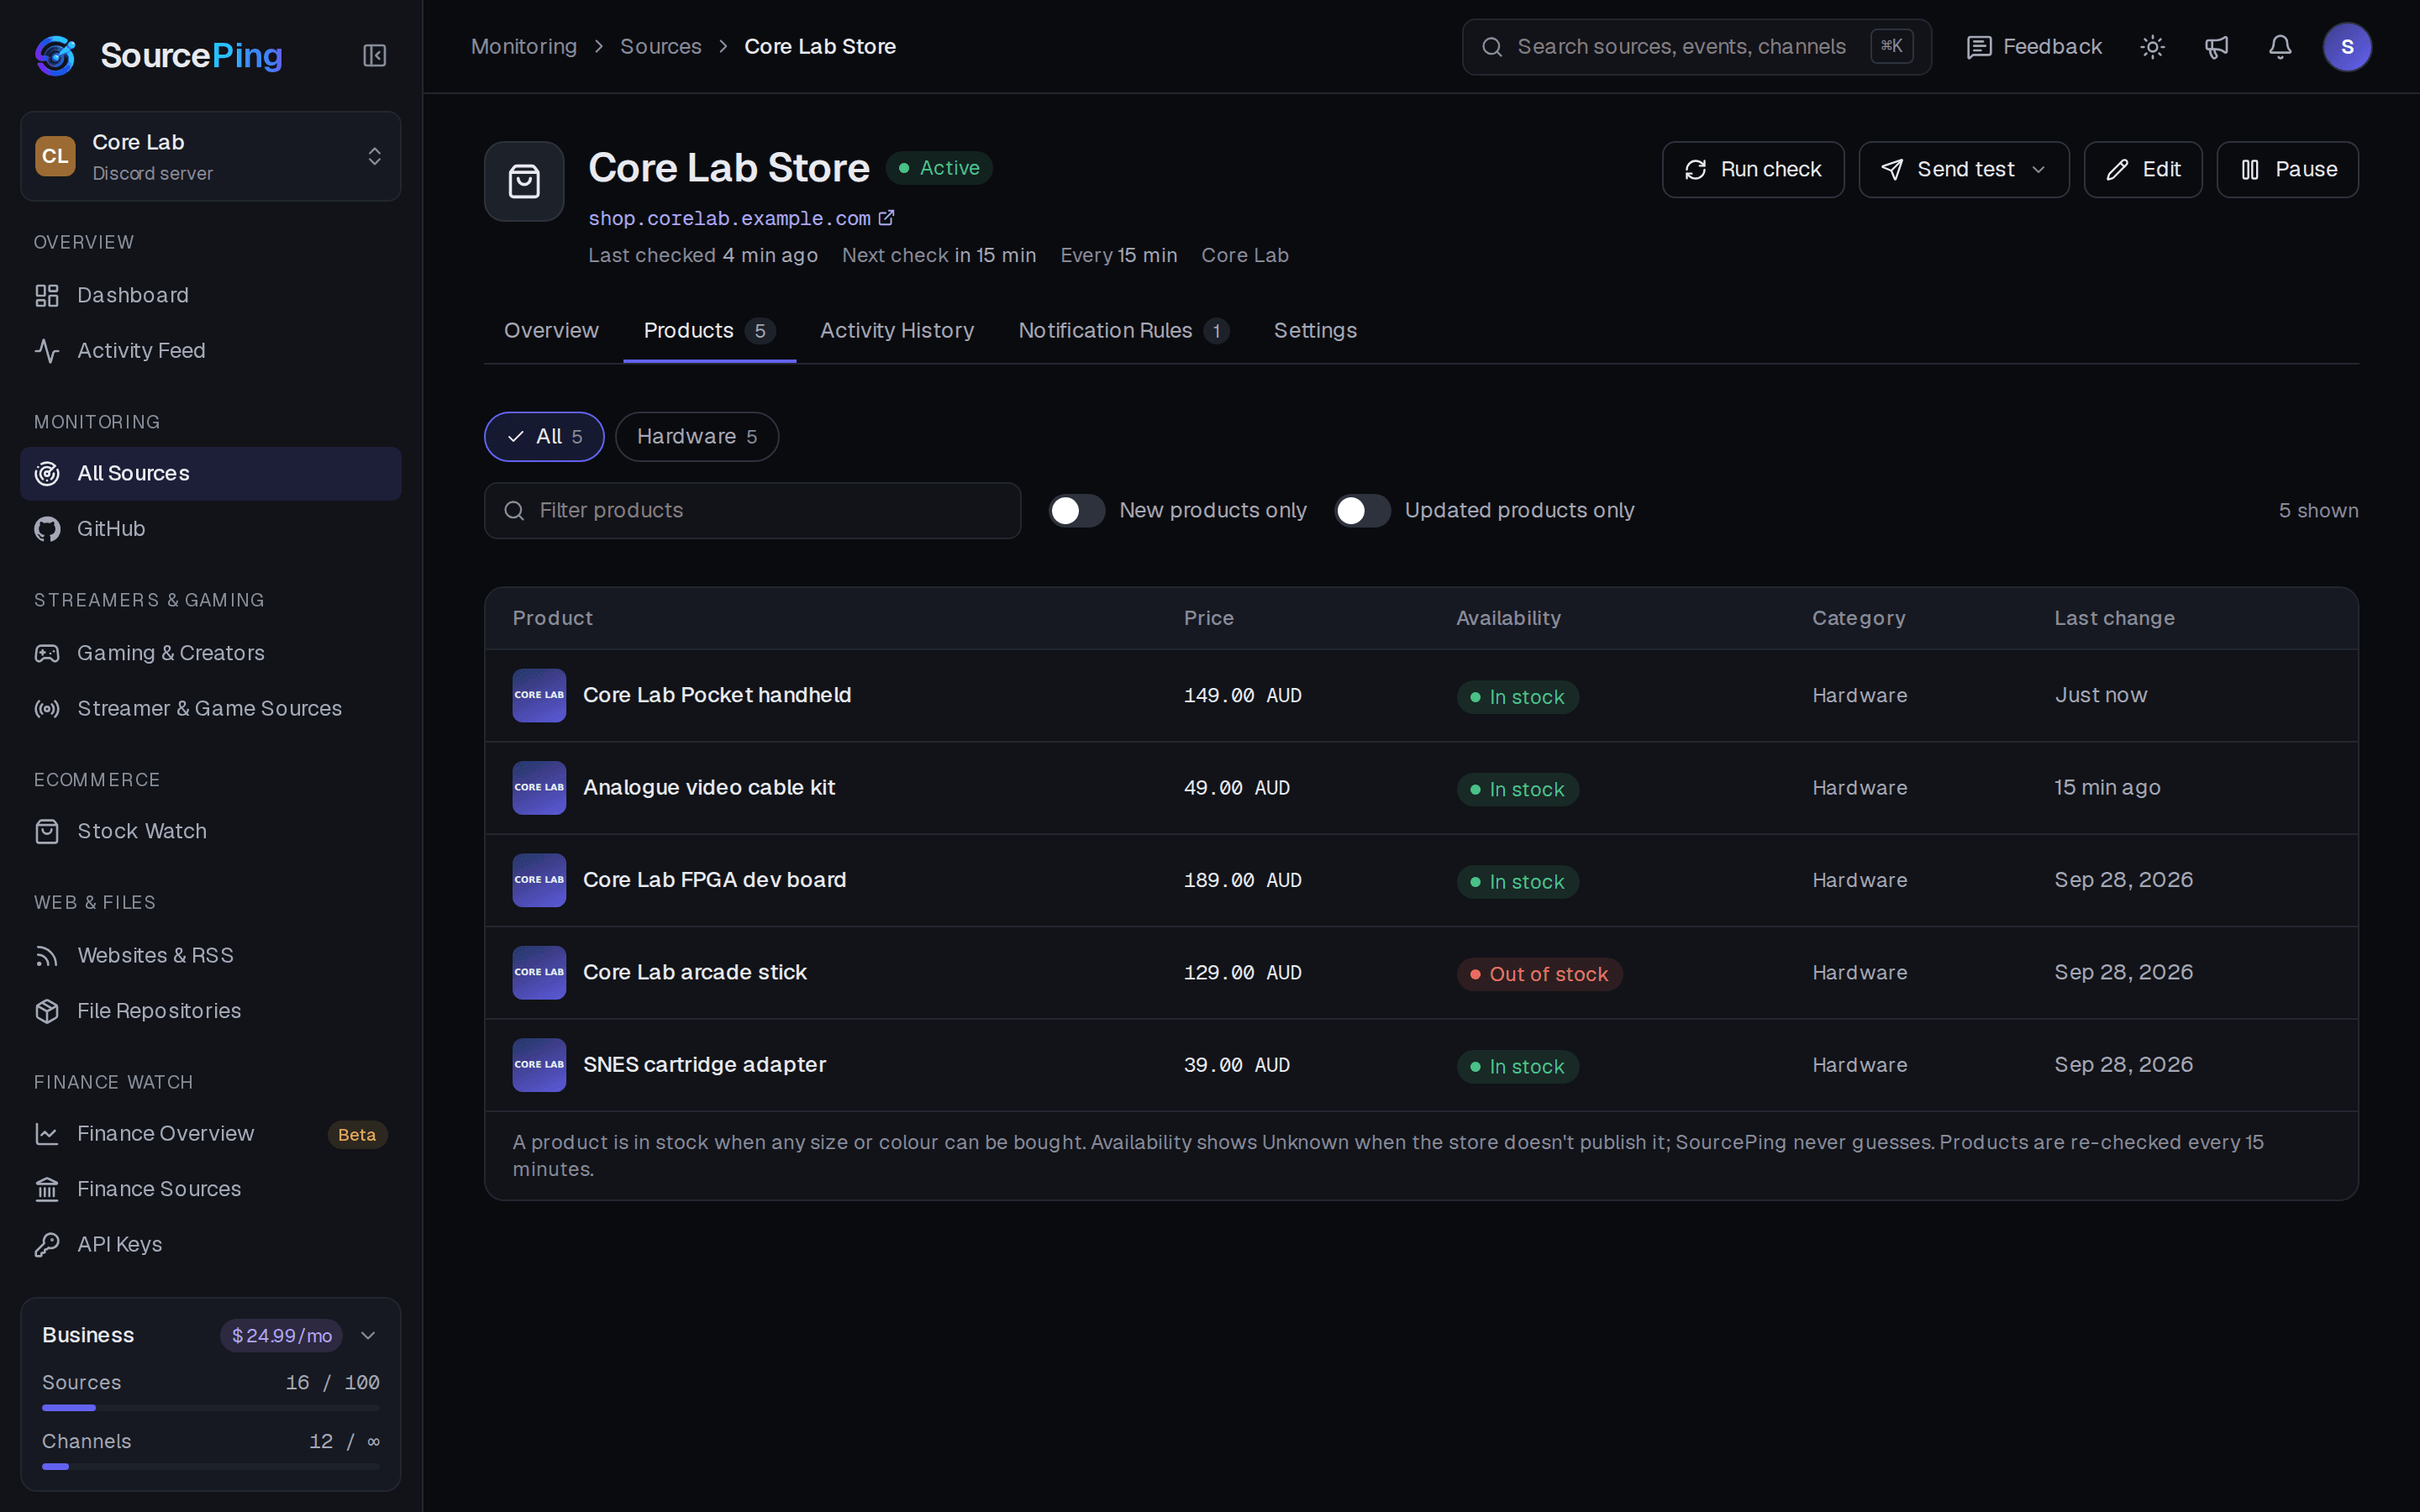
Task: Go to Monitoring breadcrumb
Action: coord(524,47)
